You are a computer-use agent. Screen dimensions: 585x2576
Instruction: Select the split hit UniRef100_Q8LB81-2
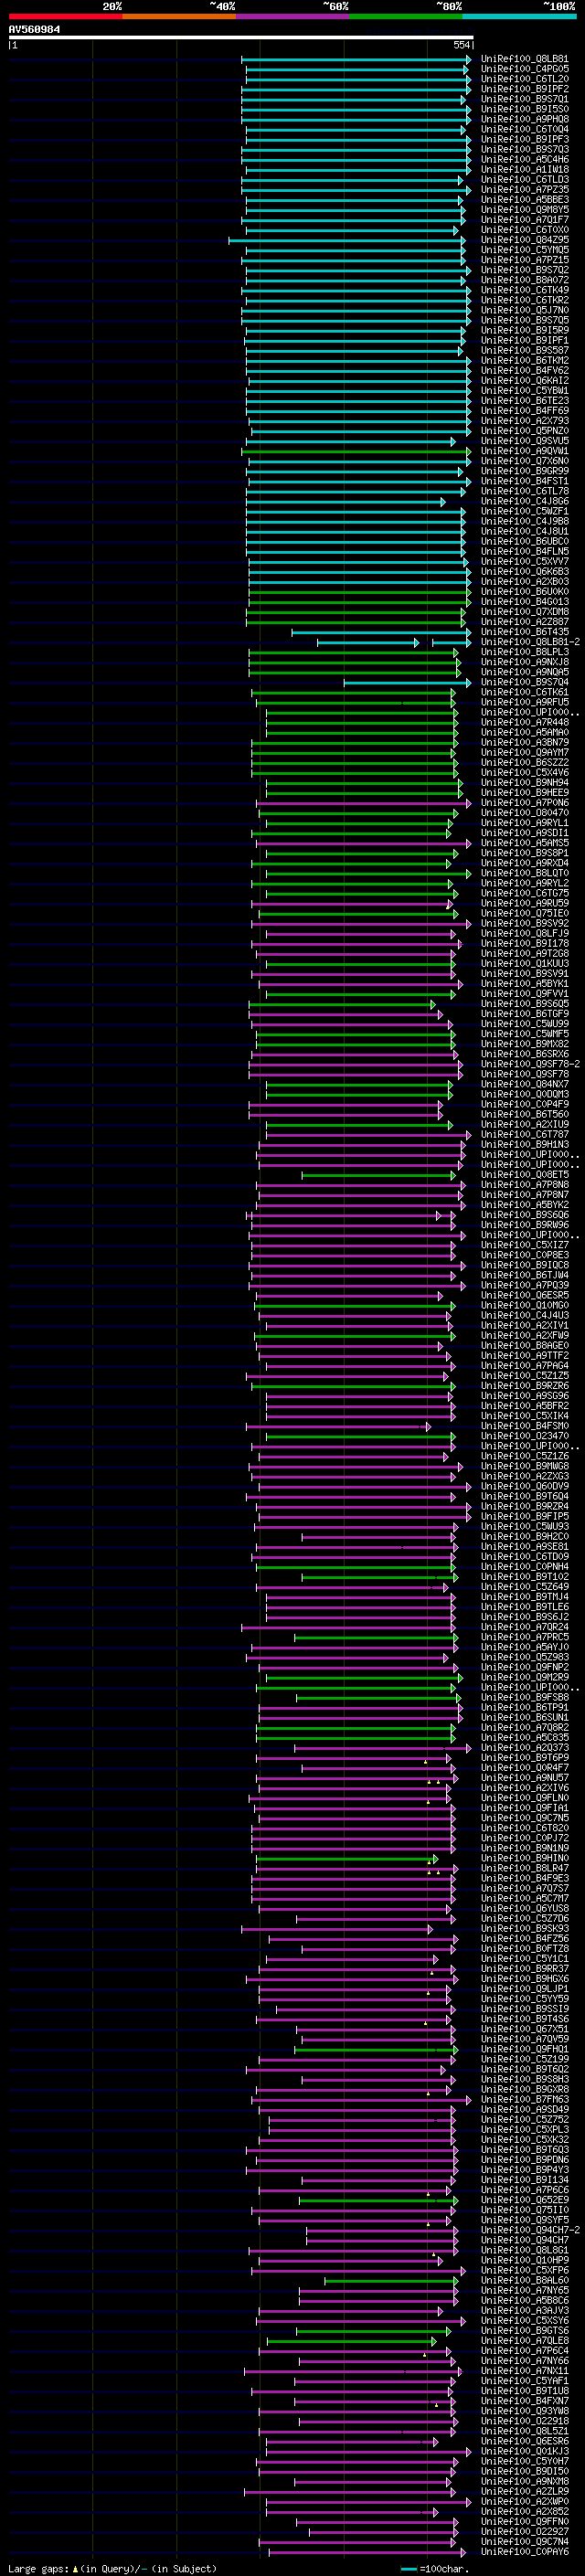[x=531, y=642]
